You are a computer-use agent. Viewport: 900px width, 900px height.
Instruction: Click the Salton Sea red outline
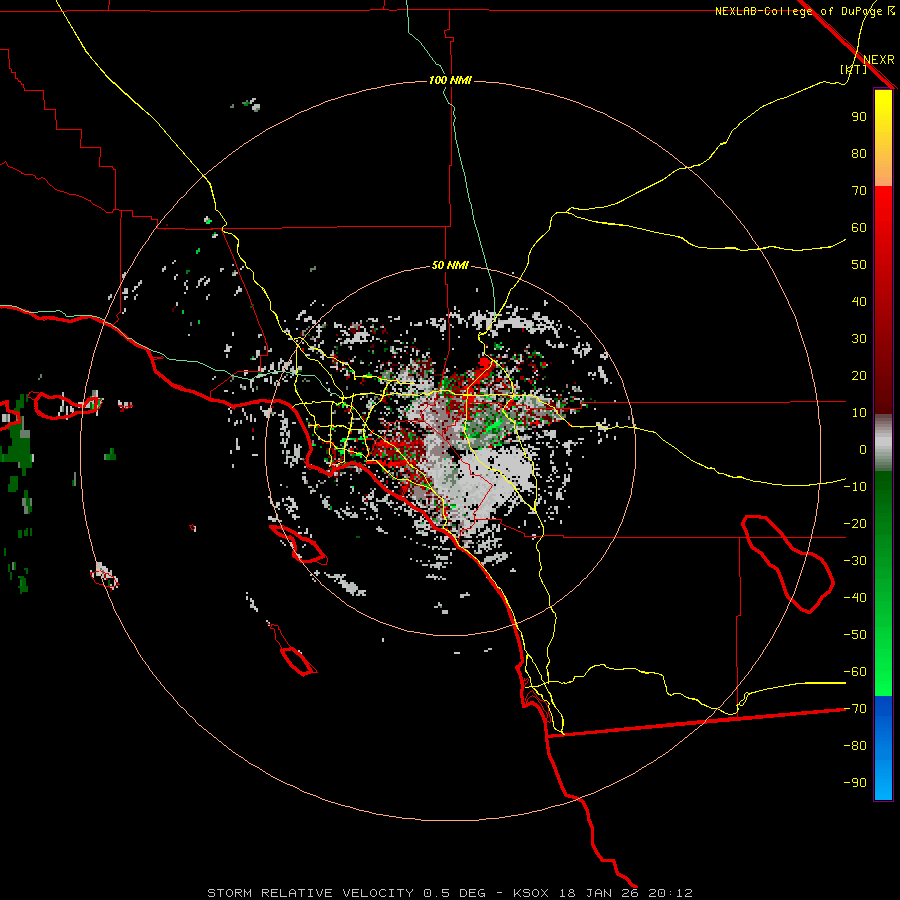(x=788, y=563)
